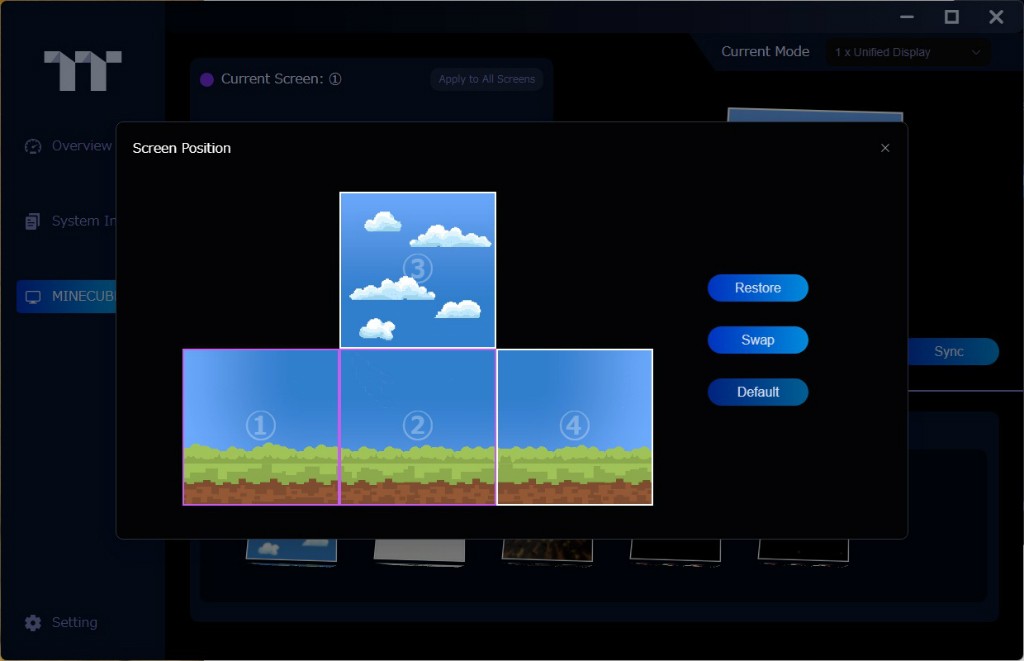
Task: Close the Screen Position dialog
Action: pos(884,148)
